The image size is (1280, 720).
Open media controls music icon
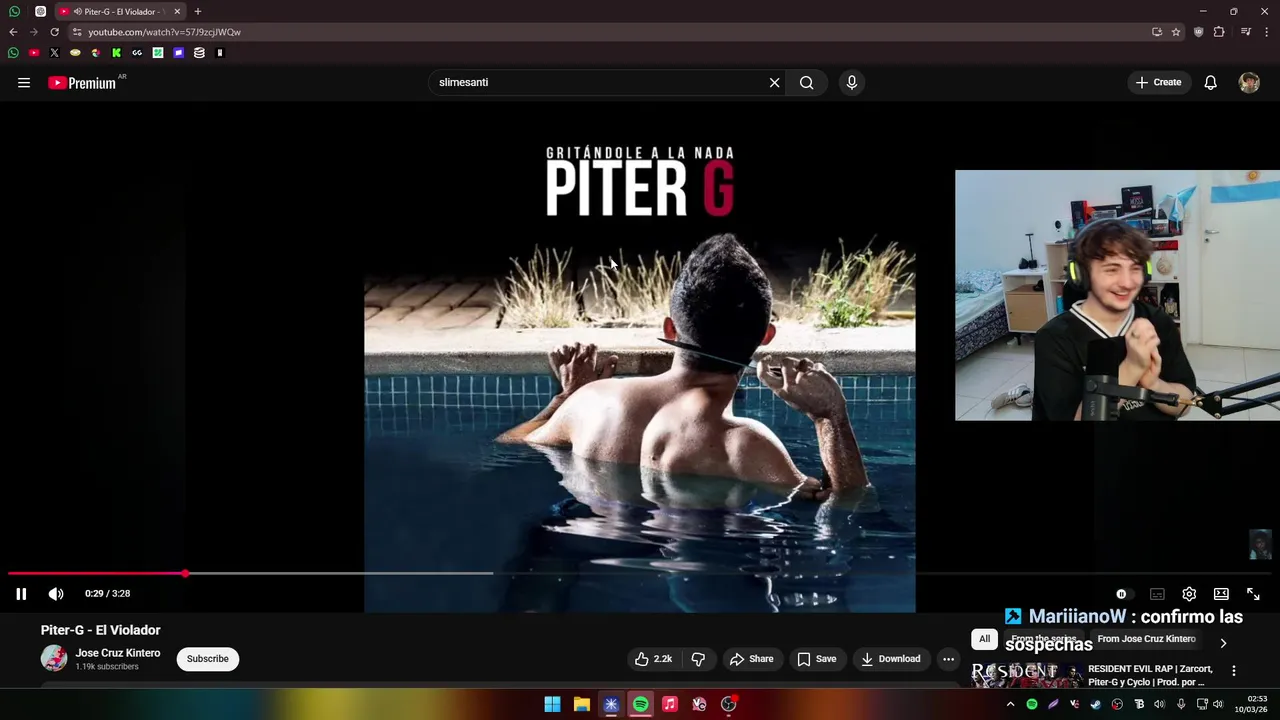coord(1246,32)
